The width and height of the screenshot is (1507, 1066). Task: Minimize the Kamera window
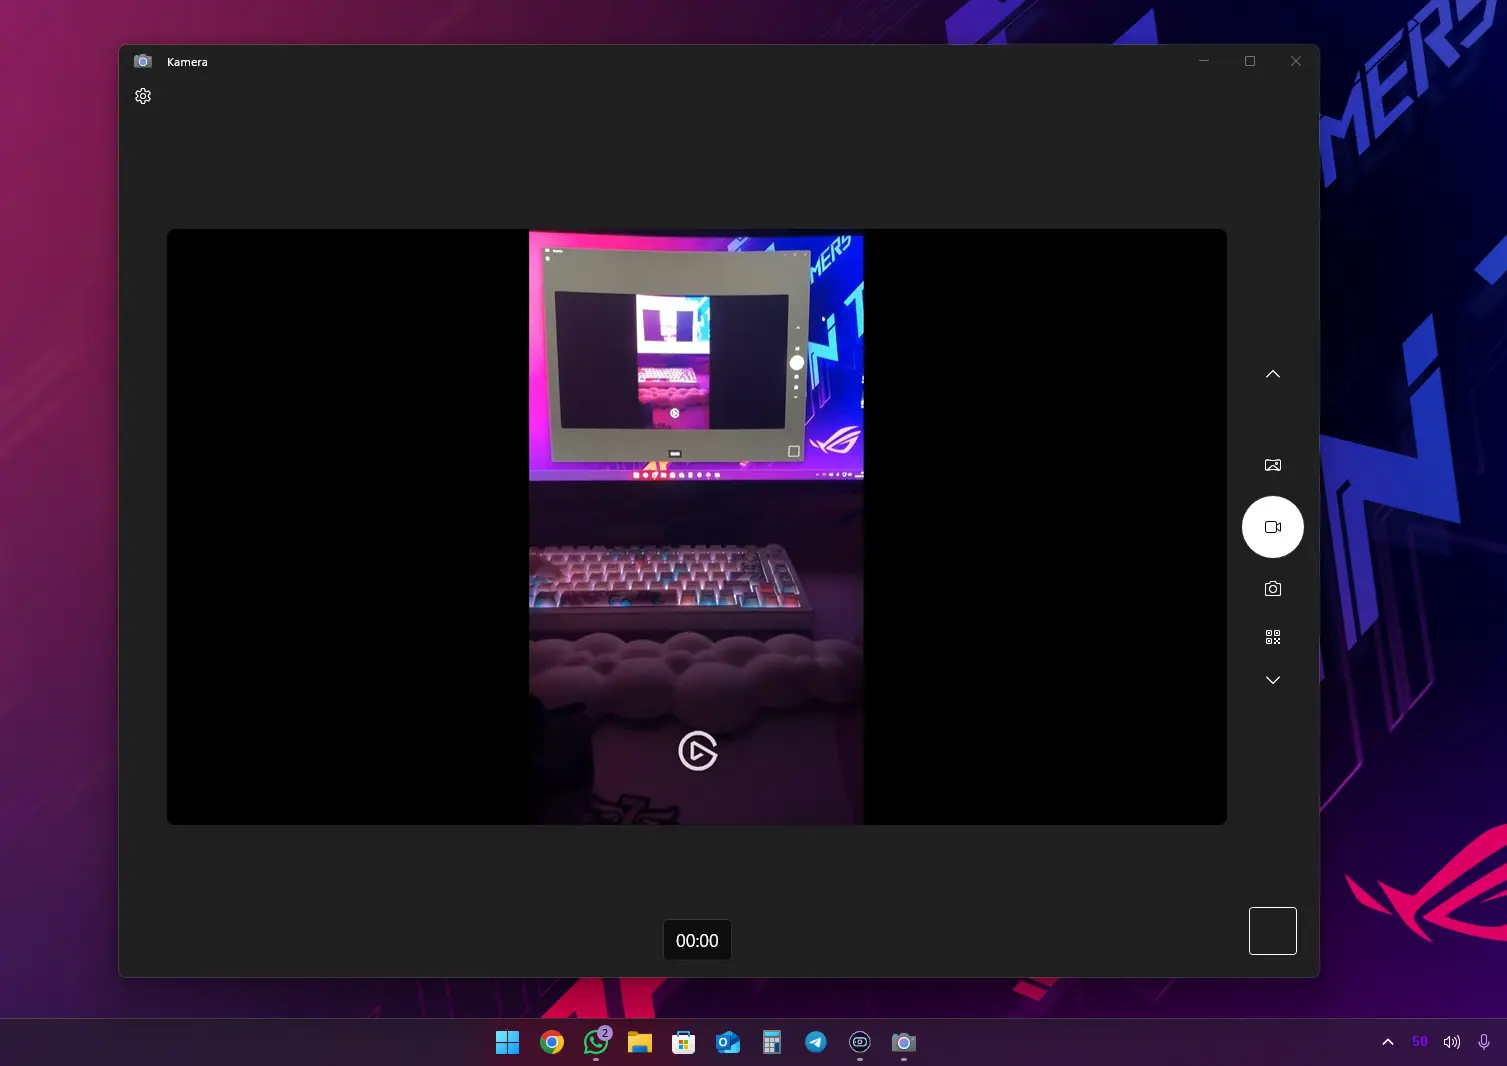click(1204, 61)
